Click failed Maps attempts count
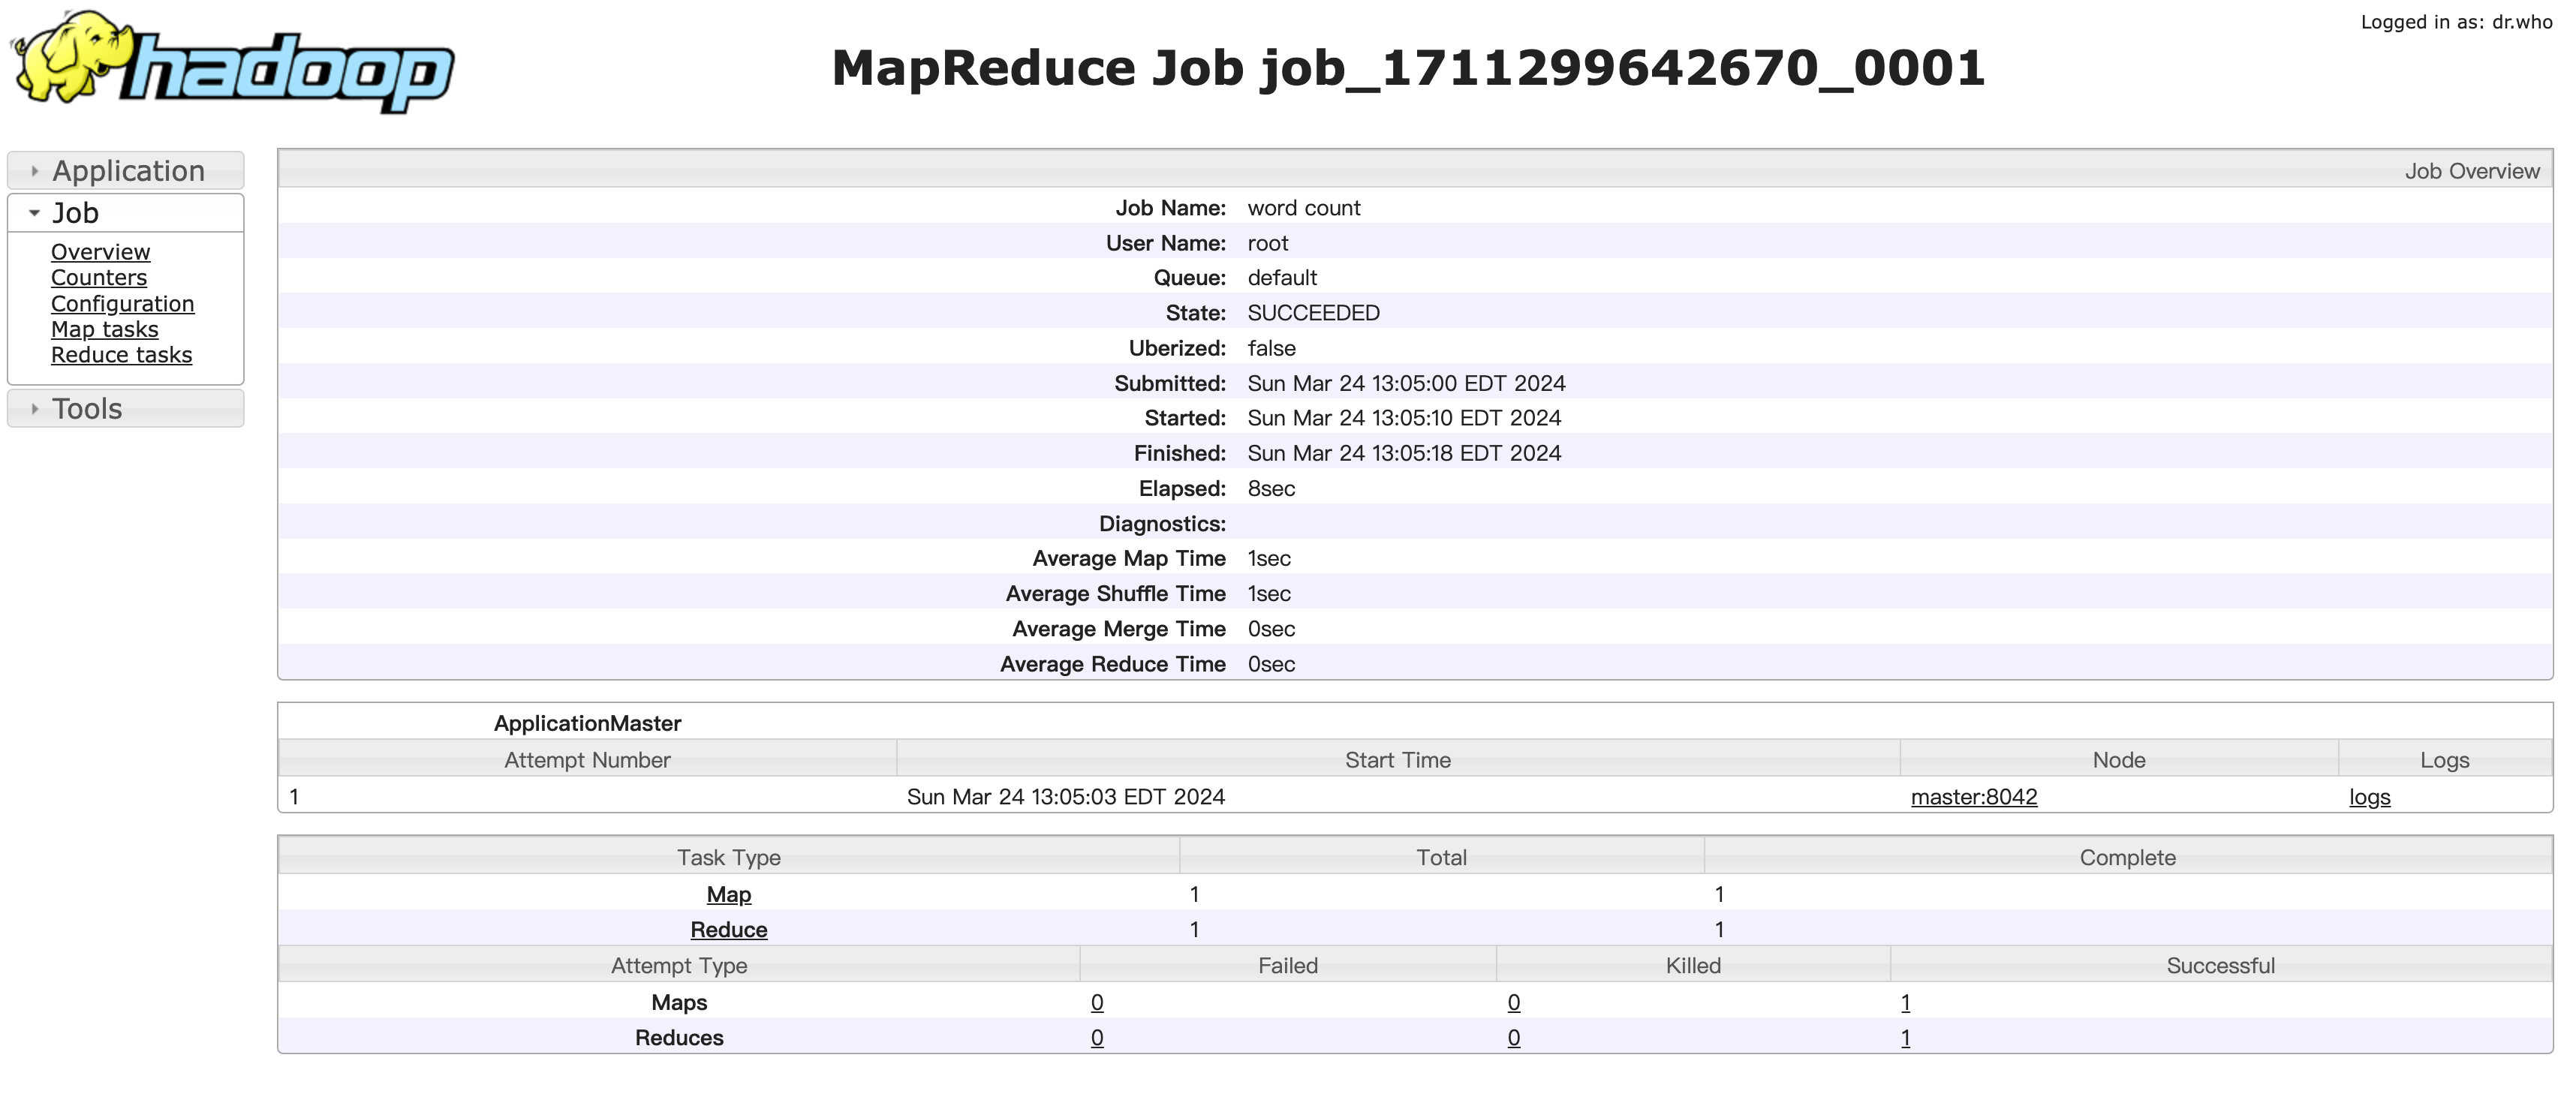This screenshot has height=1100, width=2576. (1097, 1003)
